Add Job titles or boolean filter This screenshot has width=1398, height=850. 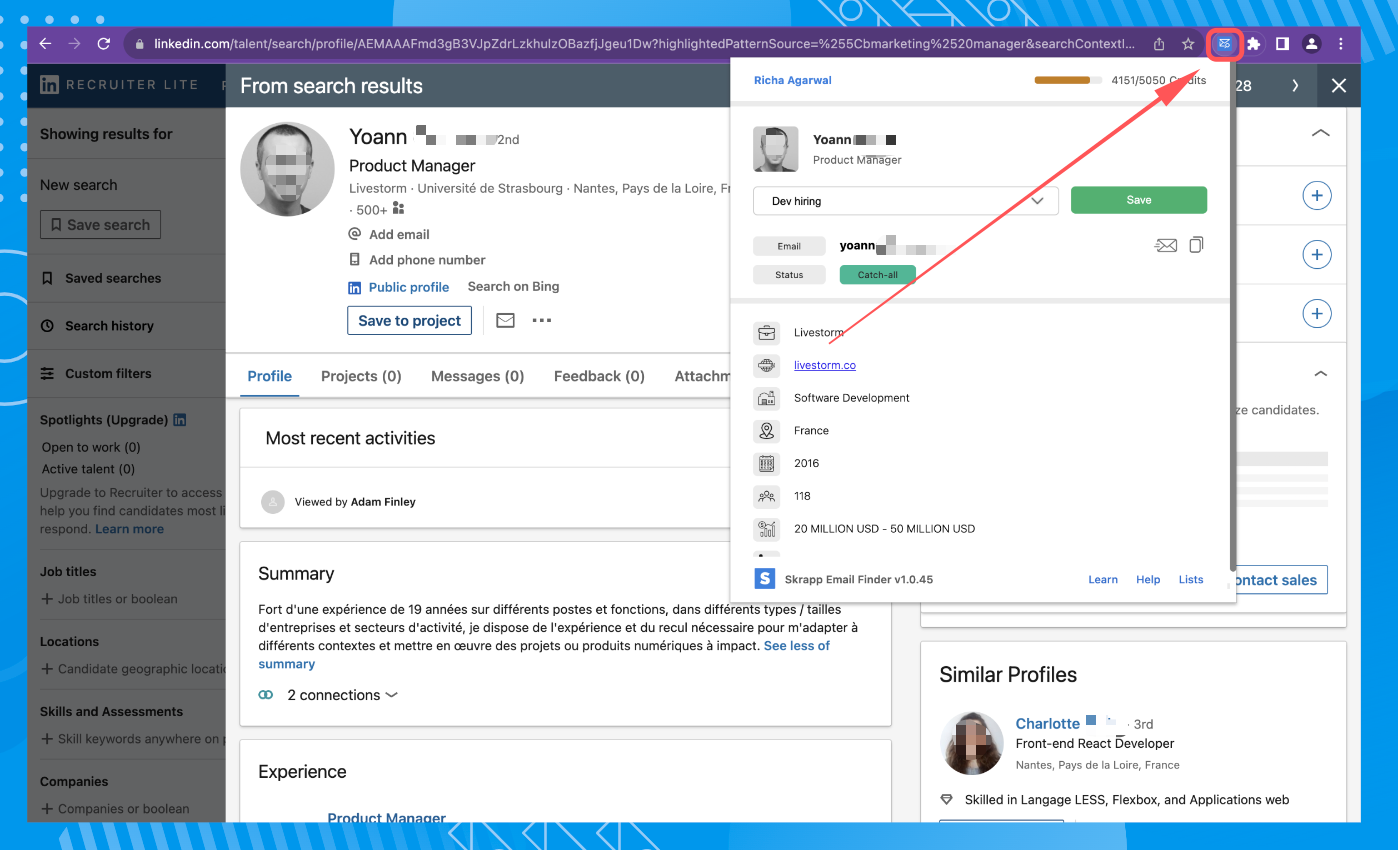point(110,599)
